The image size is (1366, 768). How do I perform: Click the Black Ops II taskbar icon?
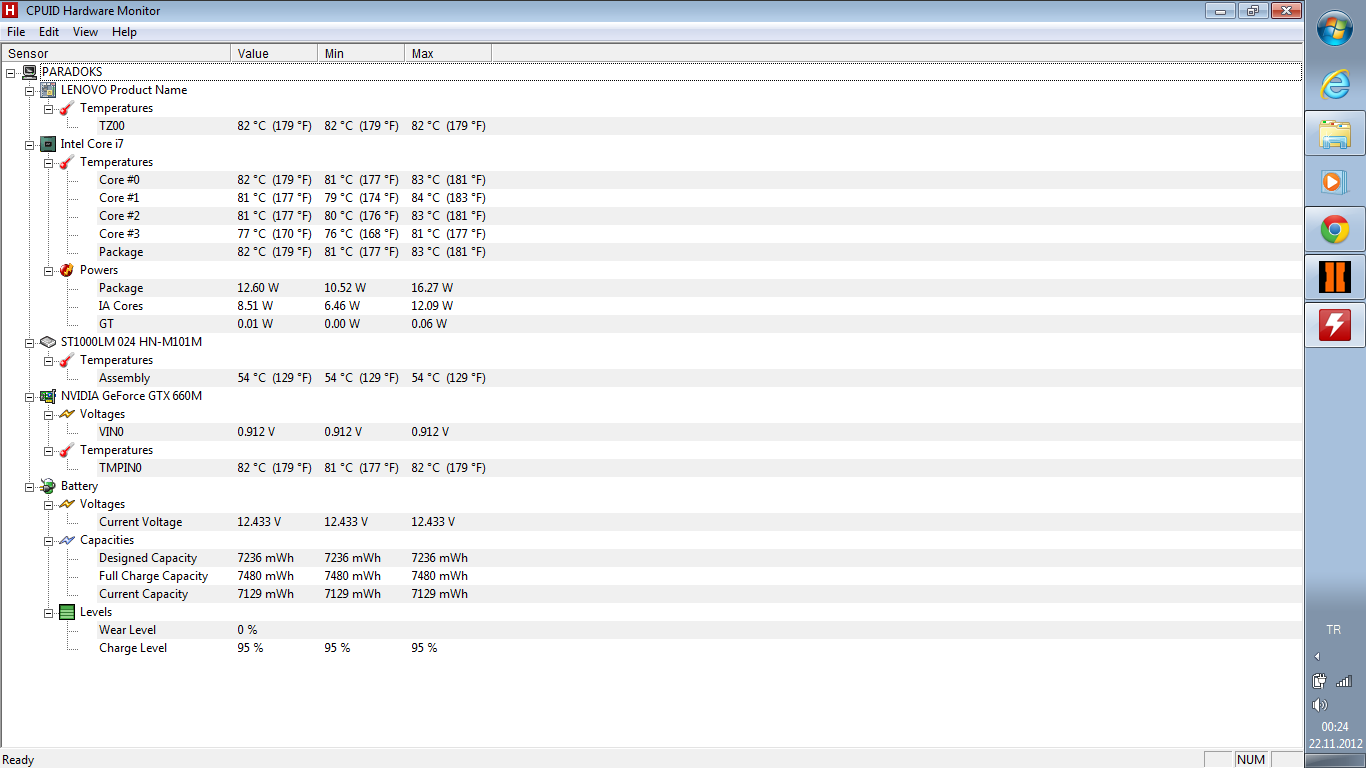coord(1335,277)
